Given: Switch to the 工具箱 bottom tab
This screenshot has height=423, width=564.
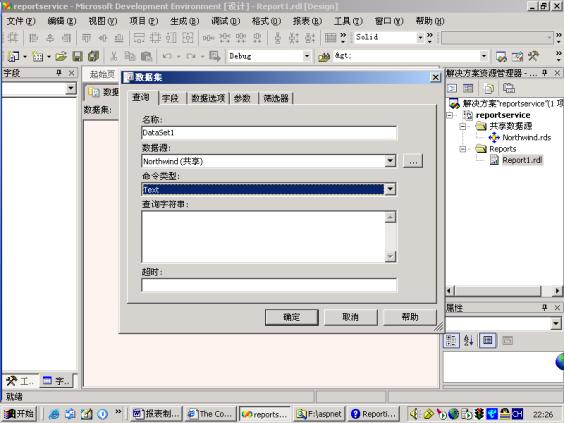Looking at the screenshot, I should 20,381.
